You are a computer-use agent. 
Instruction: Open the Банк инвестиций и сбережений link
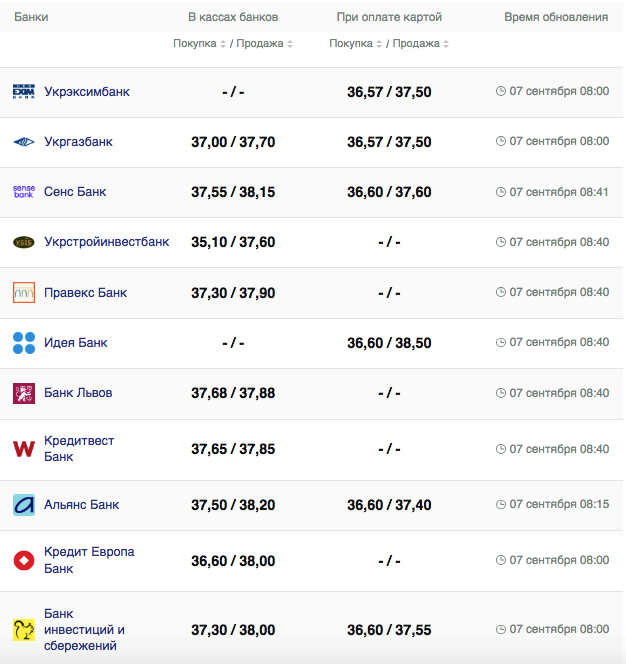click(84, 630)
